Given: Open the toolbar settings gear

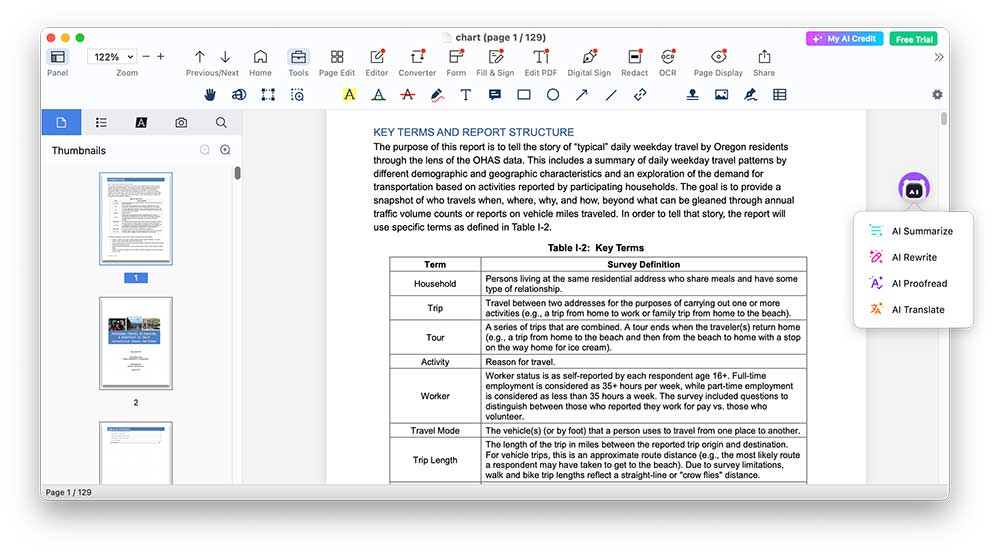Looking at the screenshot, I should tap(937, 94).
